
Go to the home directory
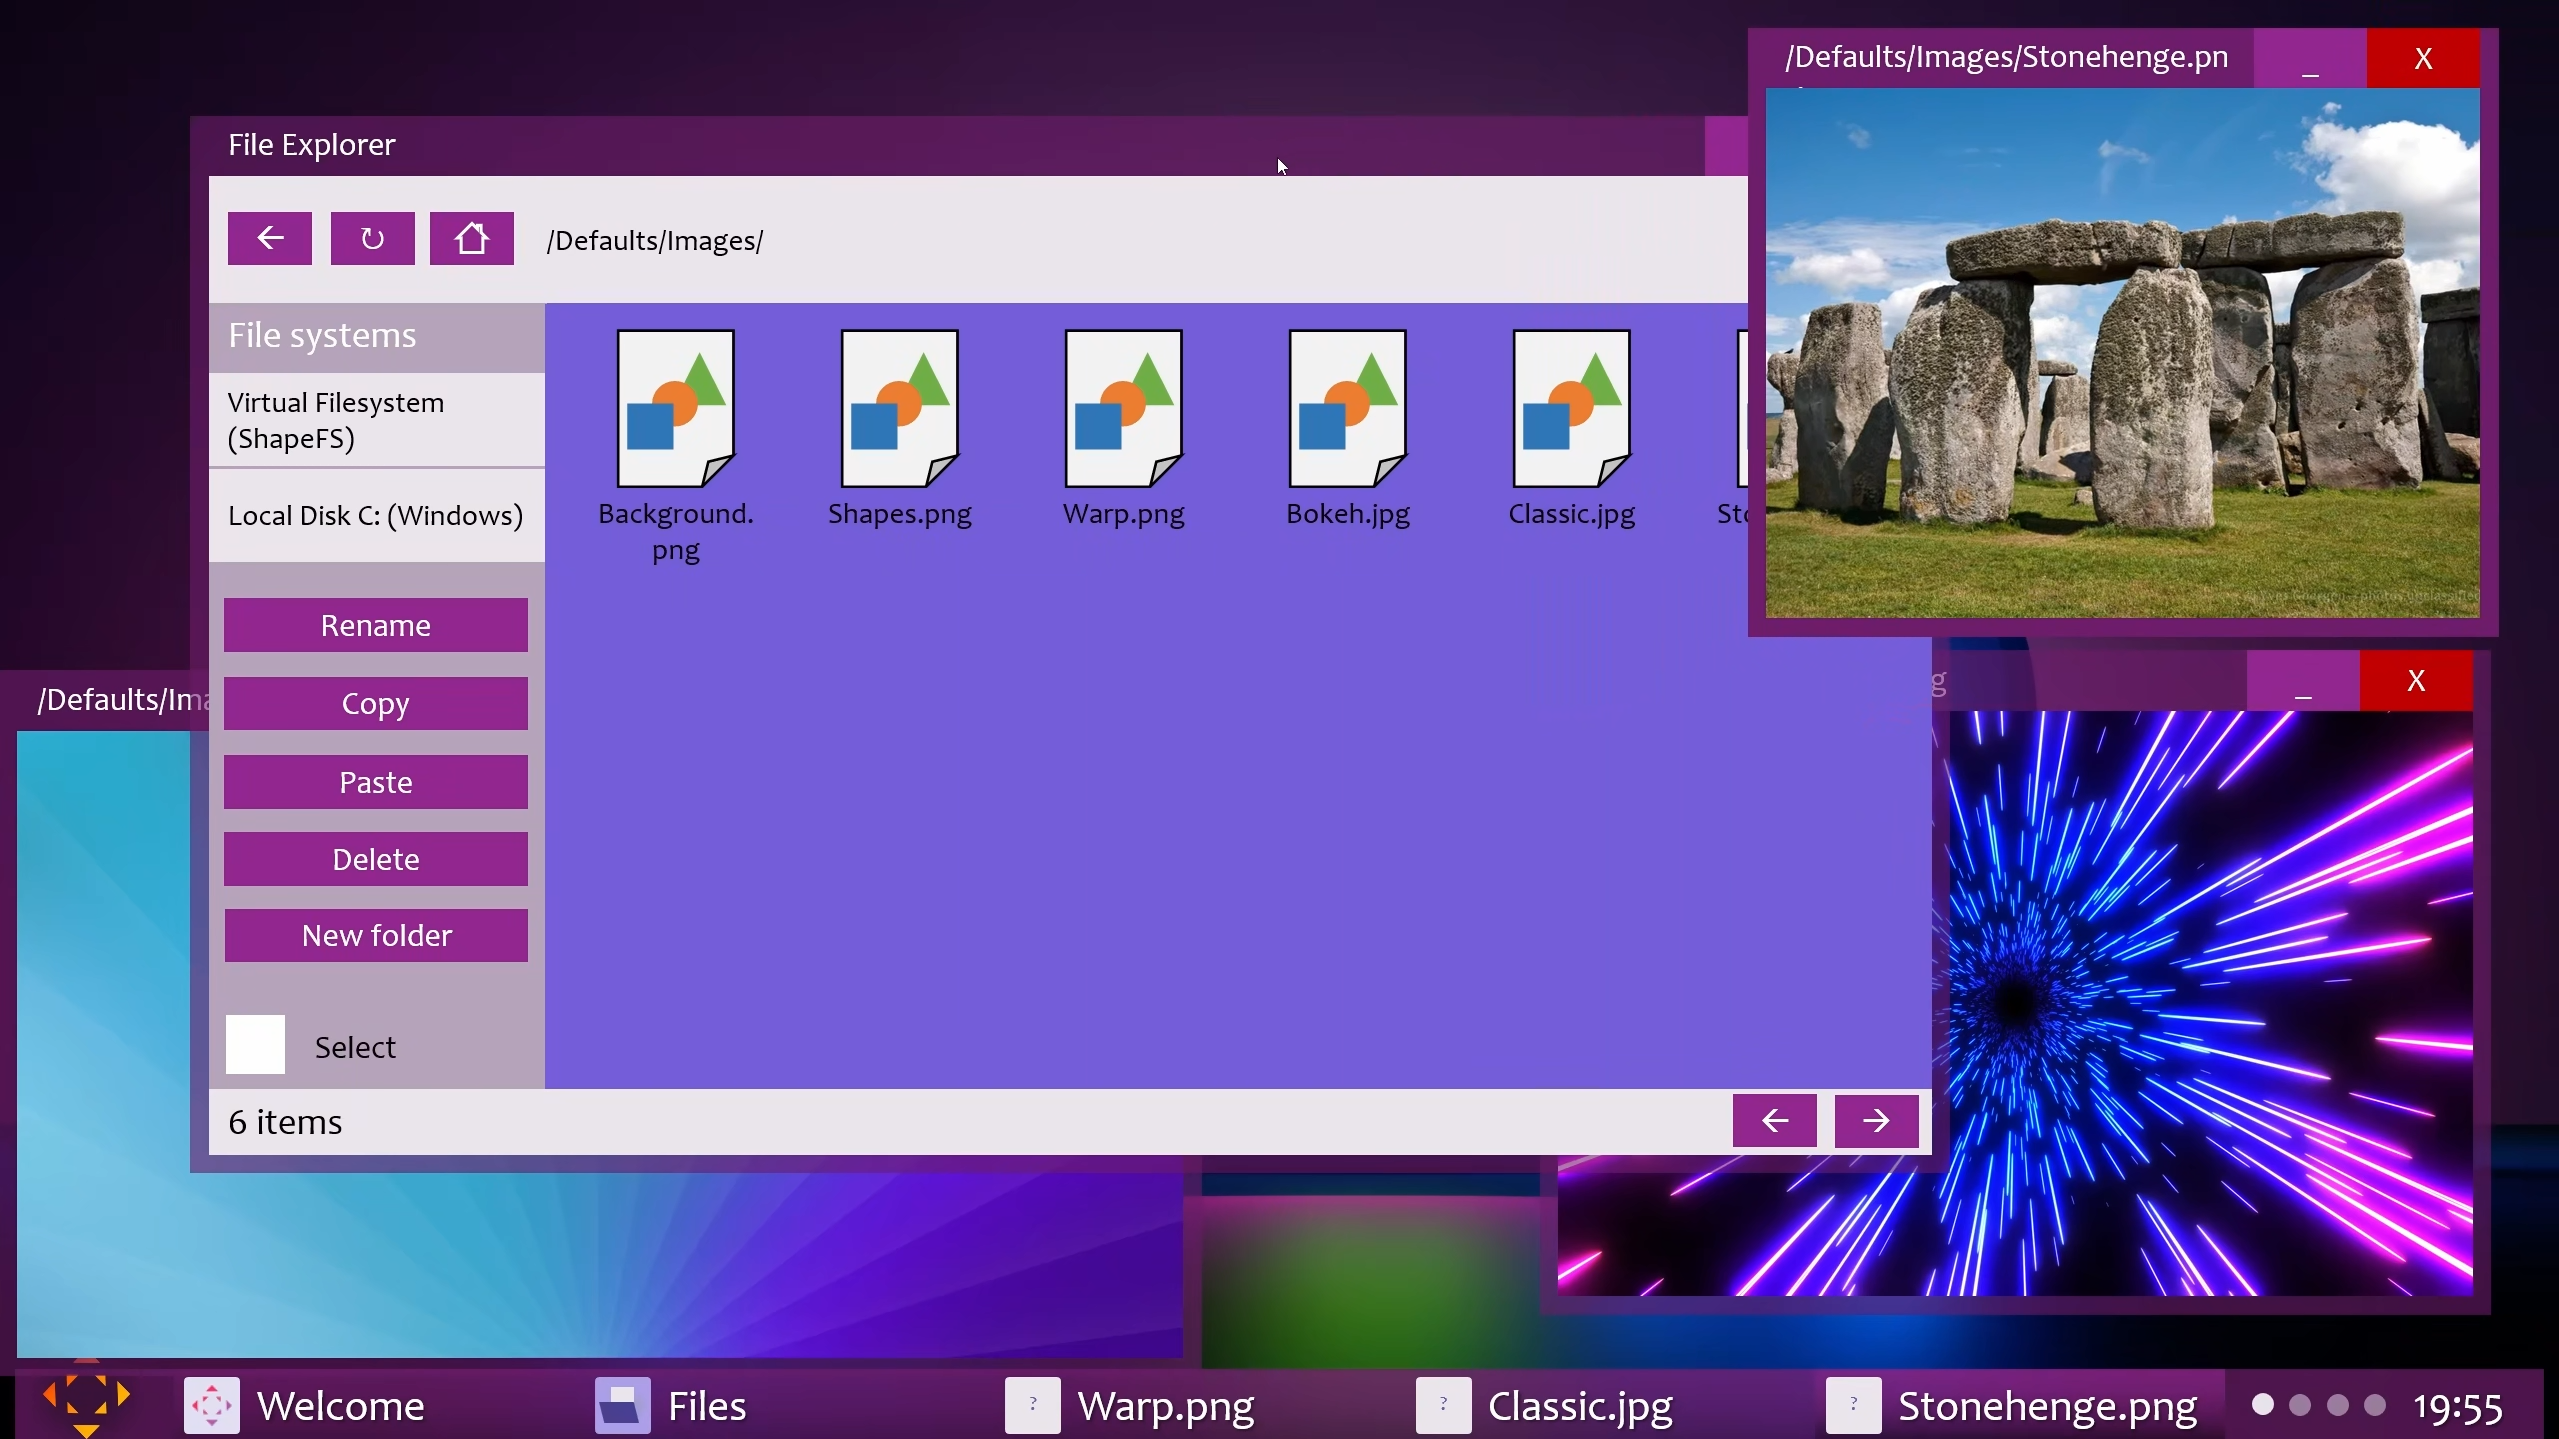point(471,238)
